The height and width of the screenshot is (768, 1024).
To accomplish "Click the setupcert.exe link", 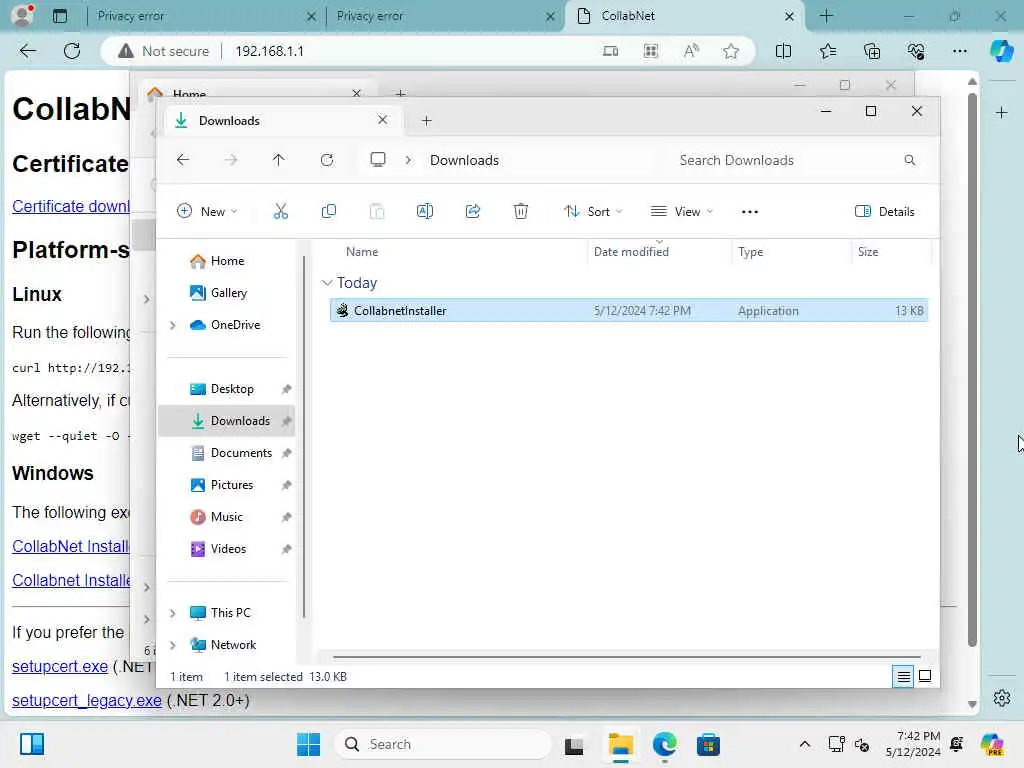I will click(x=60, y=666).
